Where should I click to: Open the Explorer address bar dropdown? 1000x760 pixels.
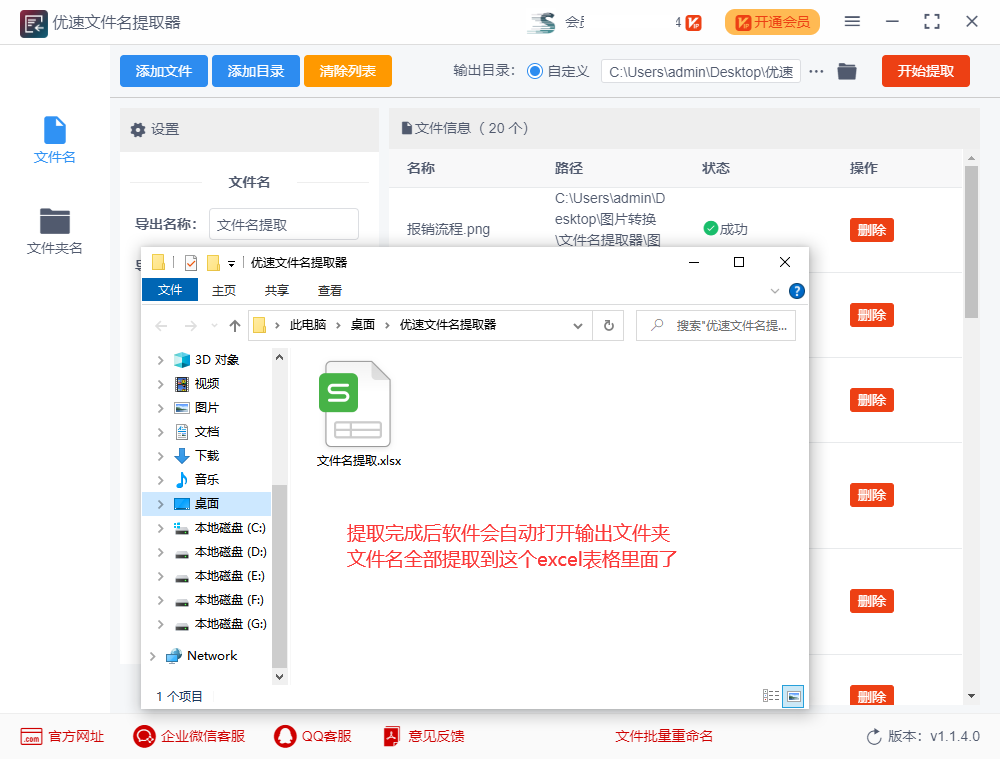point(577,325)
